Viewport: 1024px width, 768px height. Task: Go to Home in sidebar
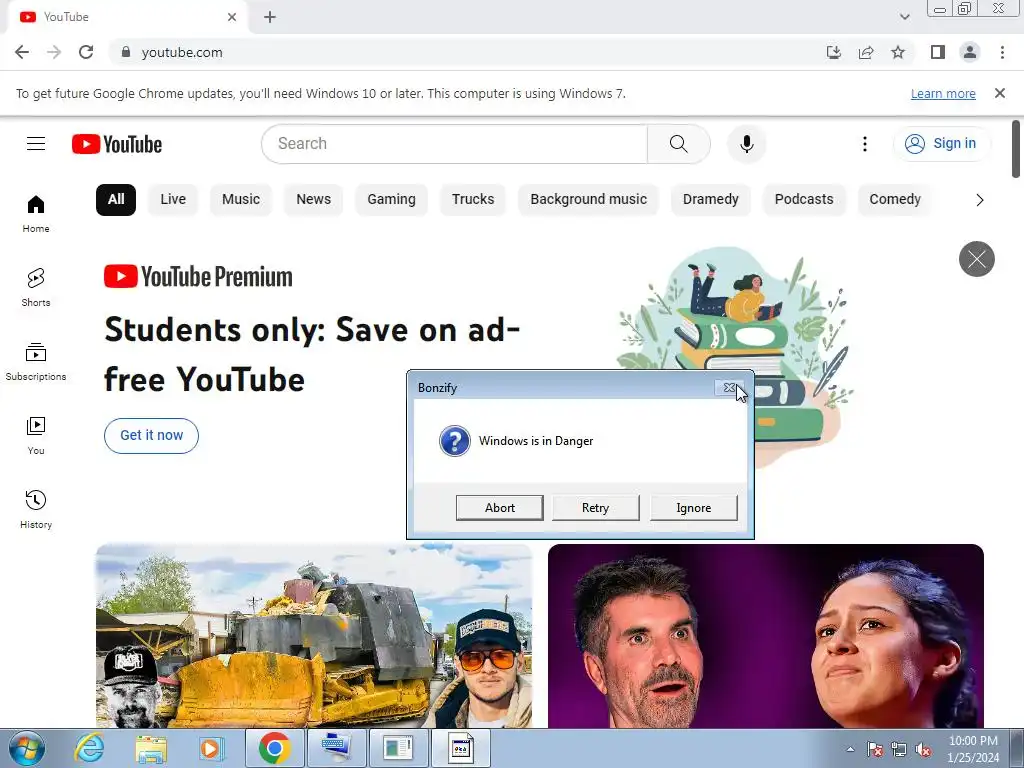[36, 214]
